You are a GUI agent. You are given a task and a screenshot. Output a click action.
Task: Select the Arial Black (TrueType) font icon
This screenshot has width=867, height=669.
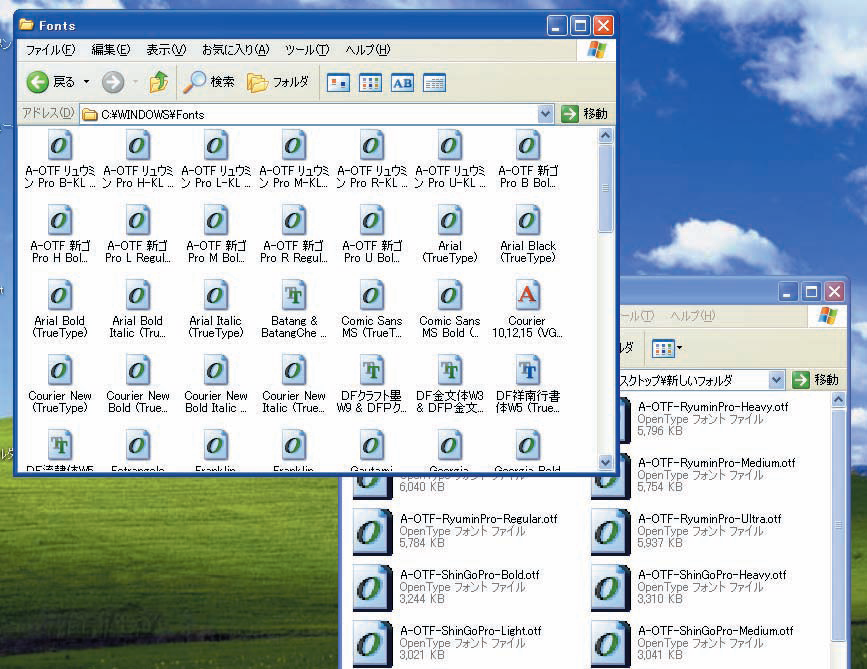527,221
